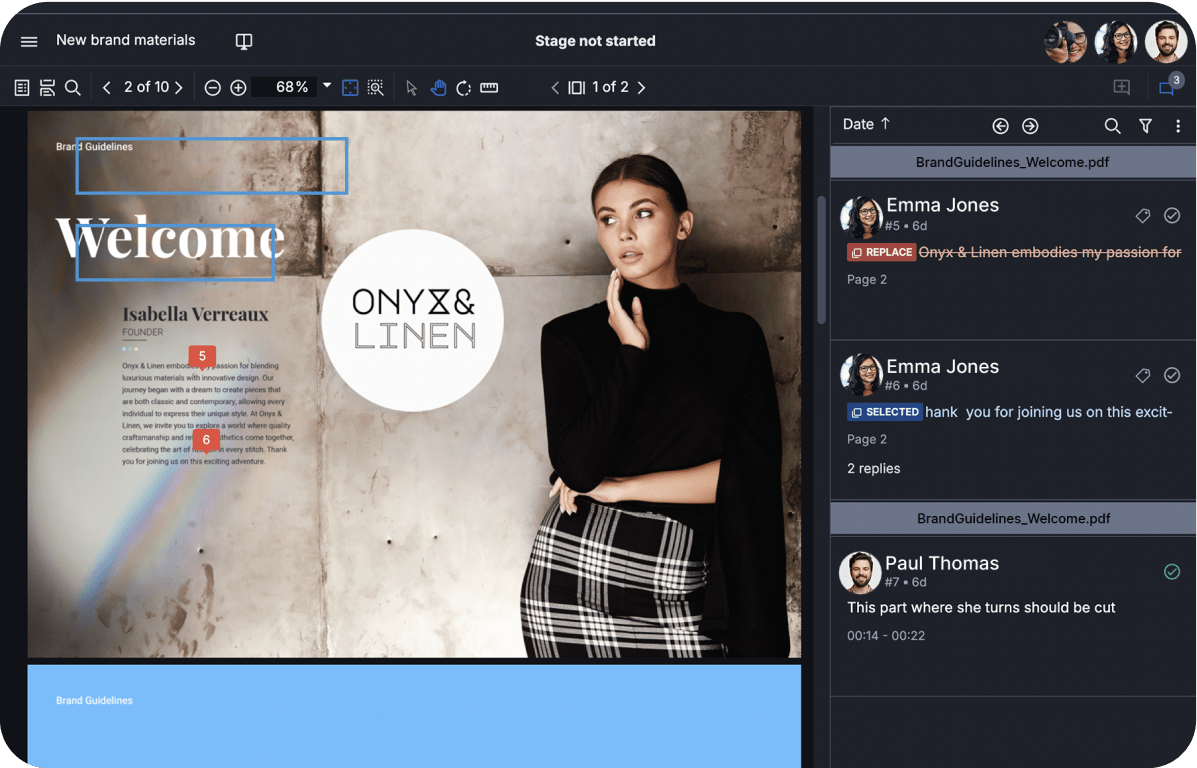Click annotation marker 6 on the page
Screen dimensions: 1197x768
click(x=206, y=440)
